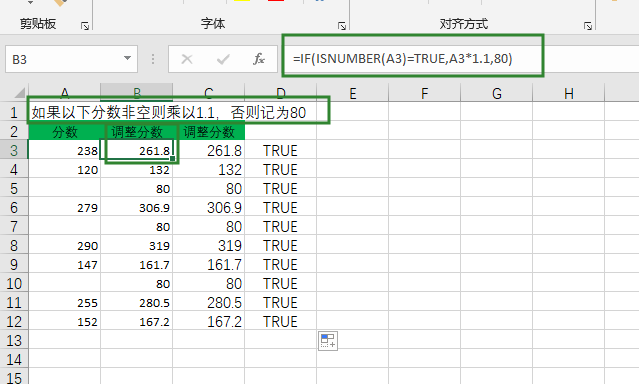Open the Alignment group dialog launcher
This screenshot has width=639, height=384.
pos(588,26)
